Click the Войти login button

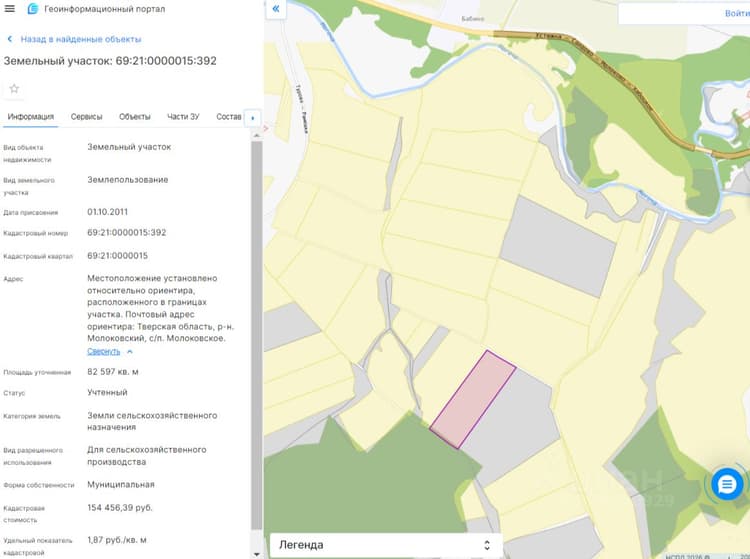click(x=737, y=13)
